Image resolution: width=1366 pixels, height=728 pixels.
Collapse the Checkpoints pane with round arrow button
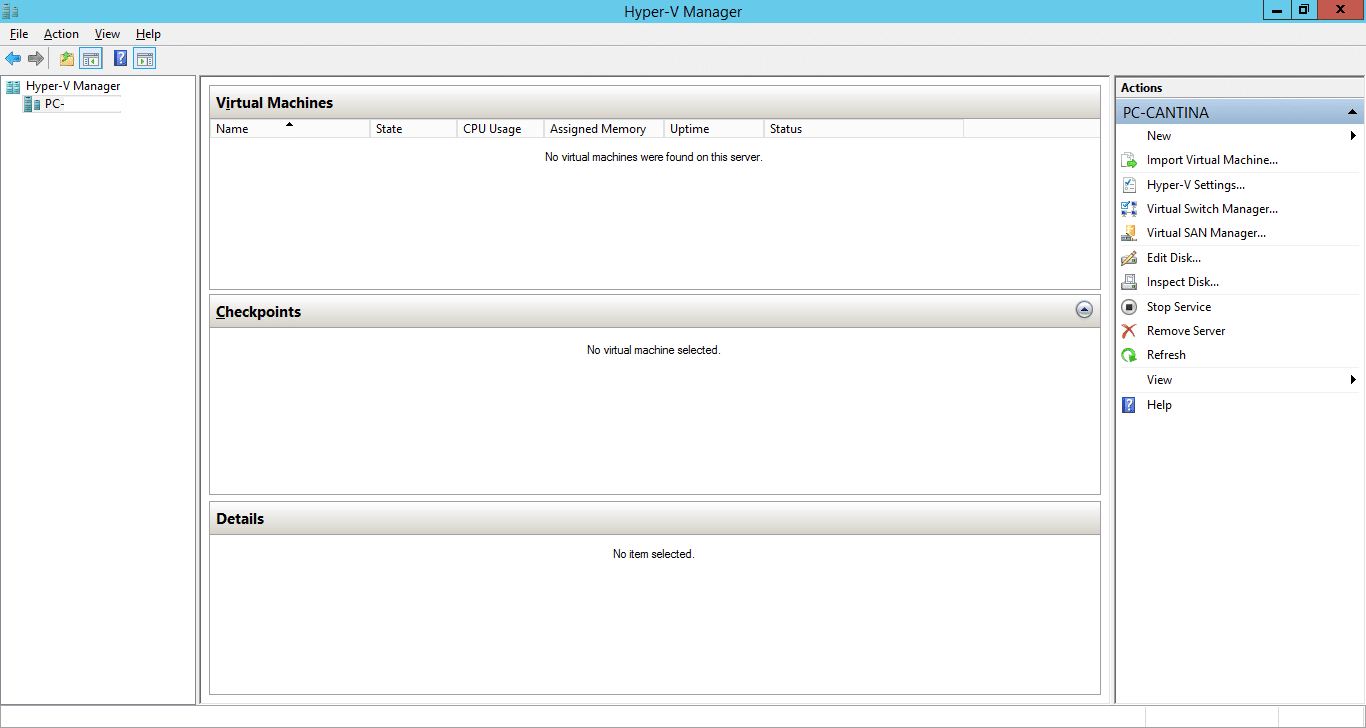pyautogui.click(x=1084, y=310)
